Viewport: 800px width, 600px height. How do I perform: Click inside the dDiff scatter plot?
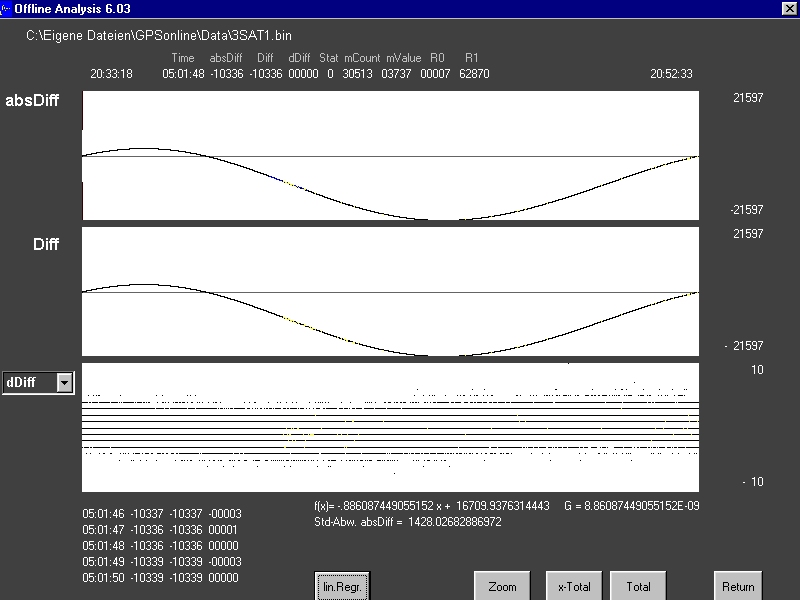[390, 428]
